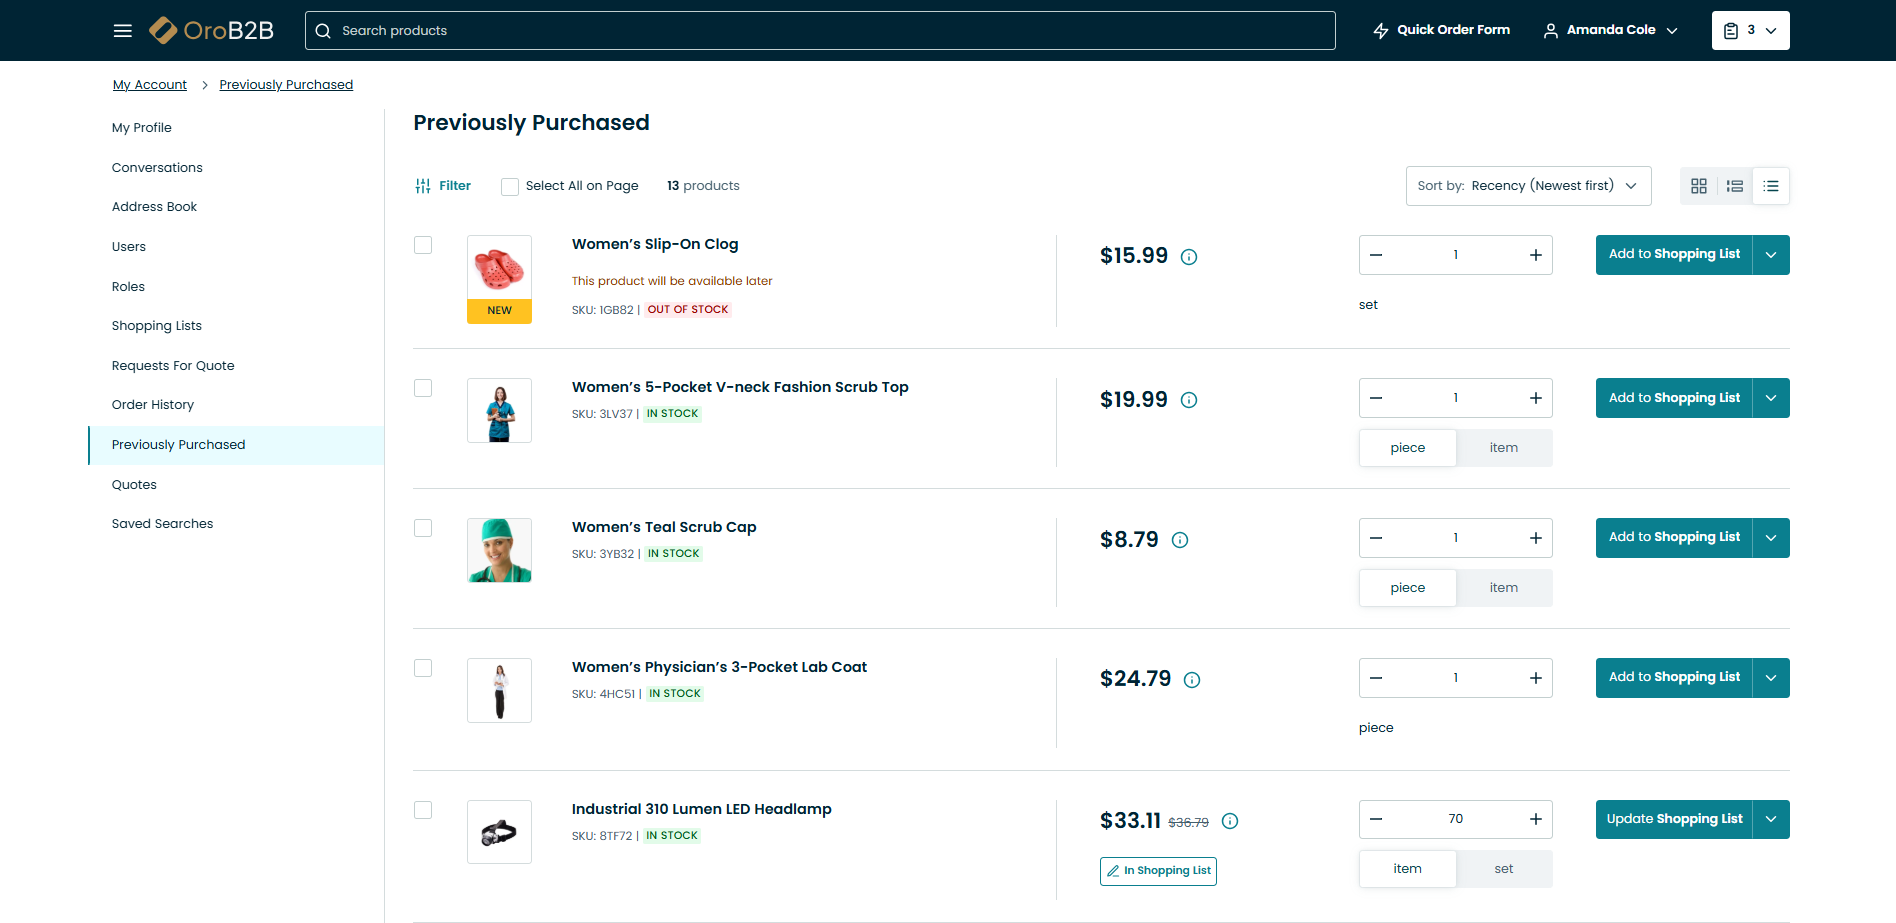Image resolution: width=1896 pixels, height=923 pixels.
Task: Expand Update Shopping List options arrow
Action: point(1771,819)
